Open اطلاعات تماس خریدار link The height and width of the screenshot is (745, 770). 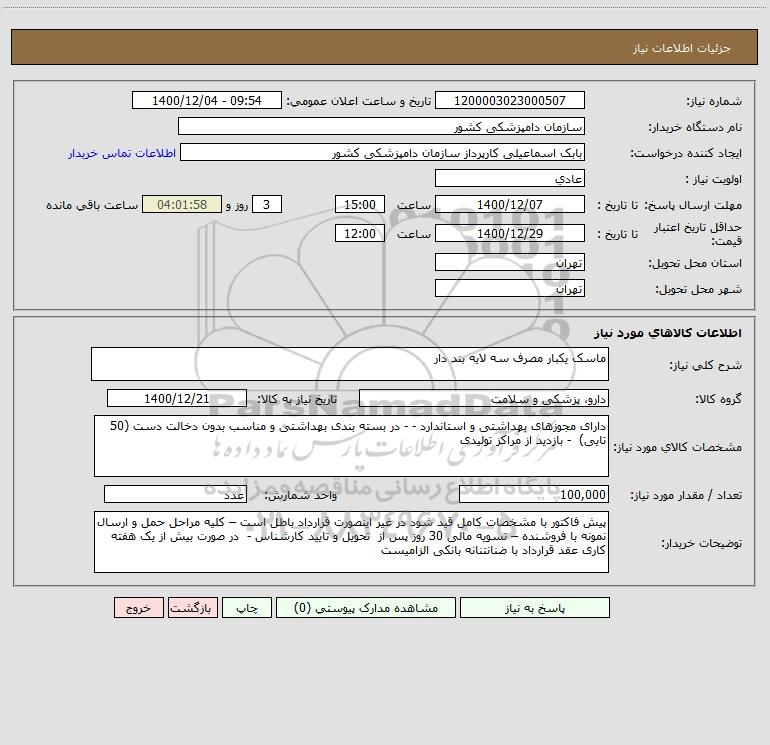pyautogui.click(x=122, y=153)
